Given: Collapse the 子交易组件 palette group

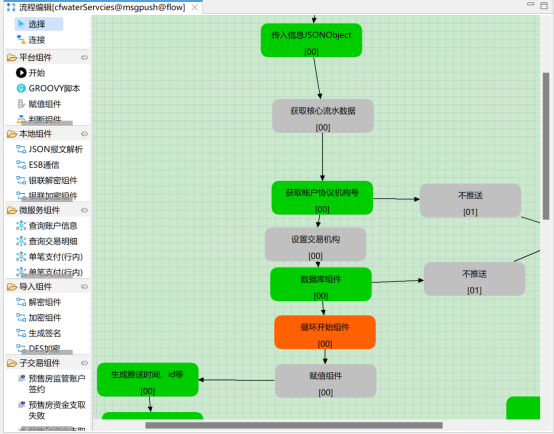Looking at the screenshot, I should click(47, 363).
